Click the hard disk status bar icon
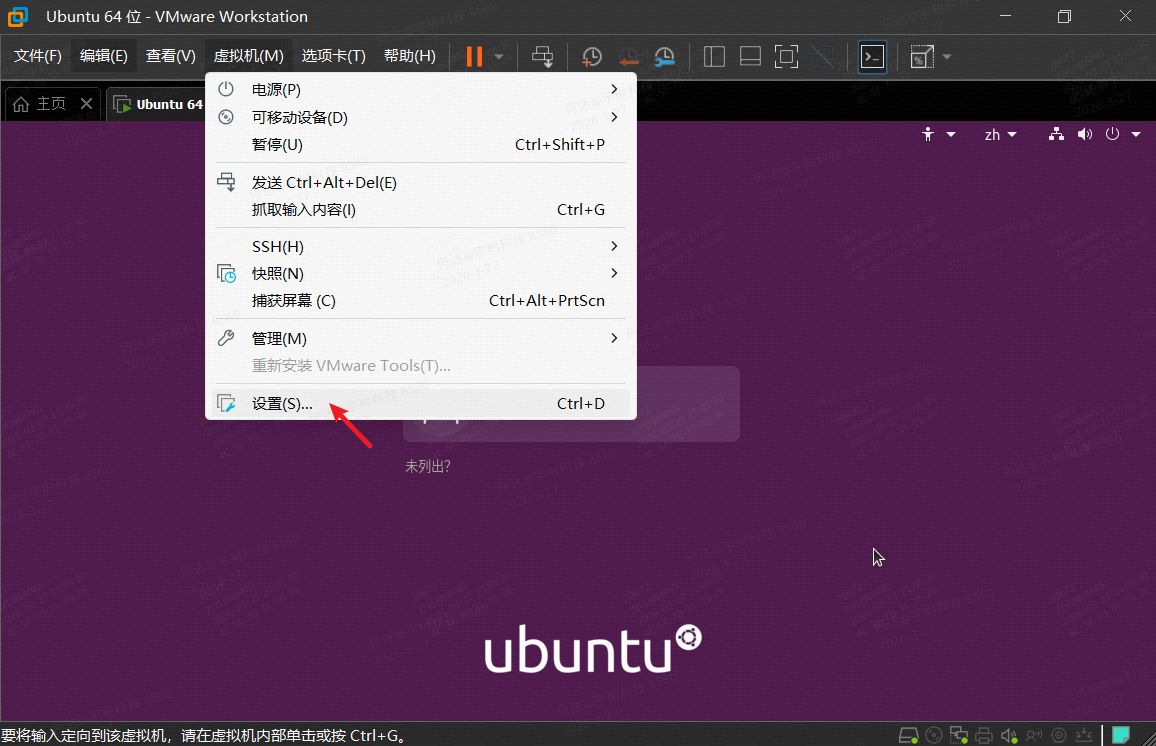This screenshot has width=1156, height=746. 909,735
